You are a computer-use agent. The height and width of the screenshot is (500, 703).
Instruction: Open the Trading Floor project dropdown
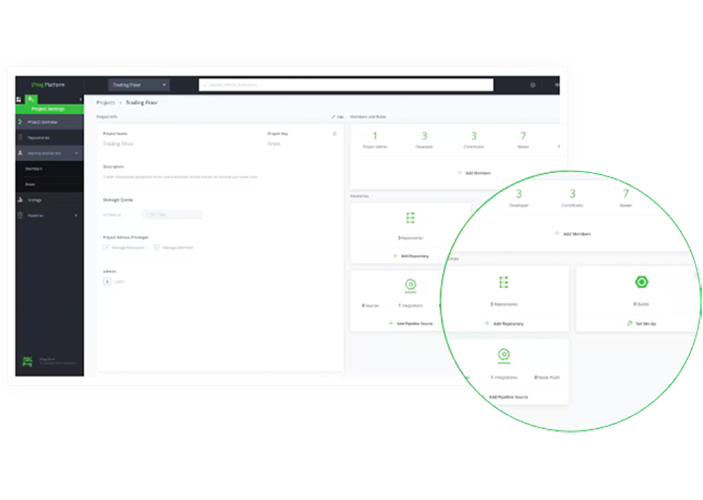click(139, 85)
